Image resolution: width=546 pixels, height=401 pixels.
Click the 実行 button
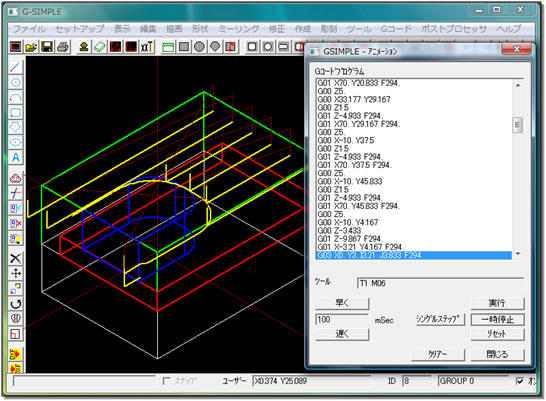click(497, 303)
